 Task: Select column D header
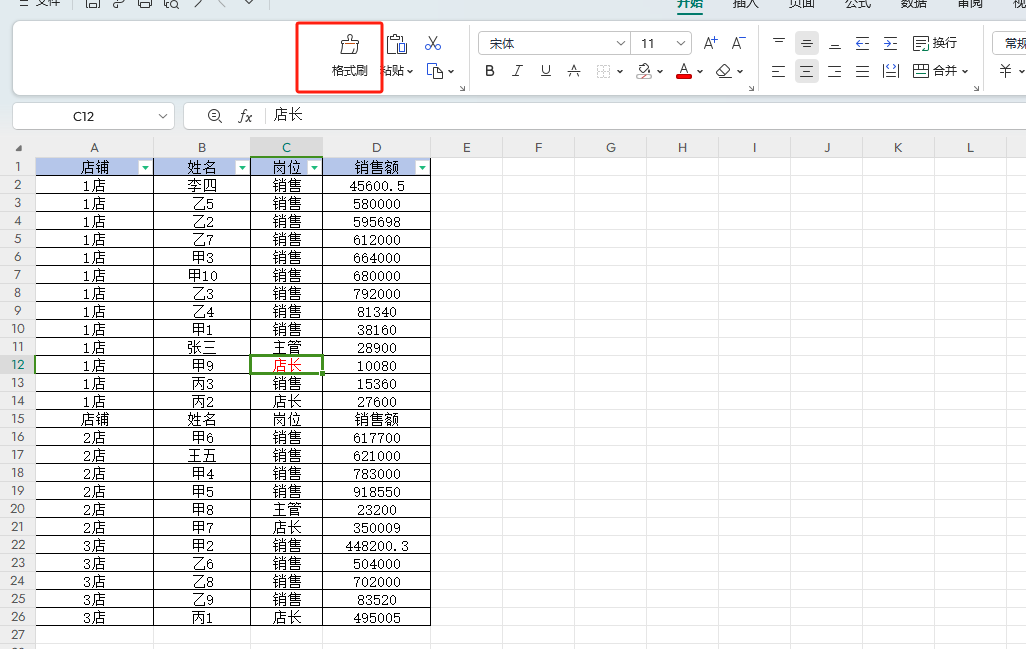coord(376,148)
